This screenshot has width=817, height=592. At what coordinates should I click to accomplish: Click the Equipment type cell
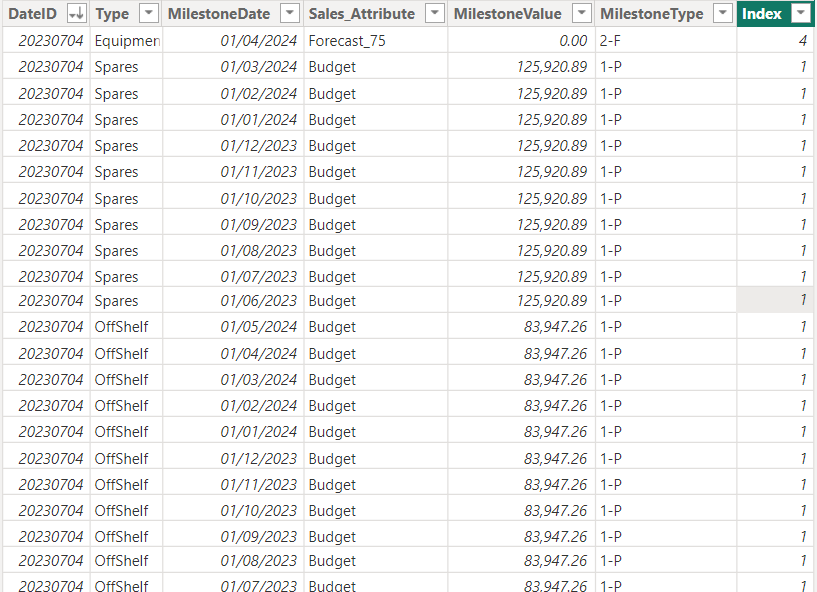(126, 41)
